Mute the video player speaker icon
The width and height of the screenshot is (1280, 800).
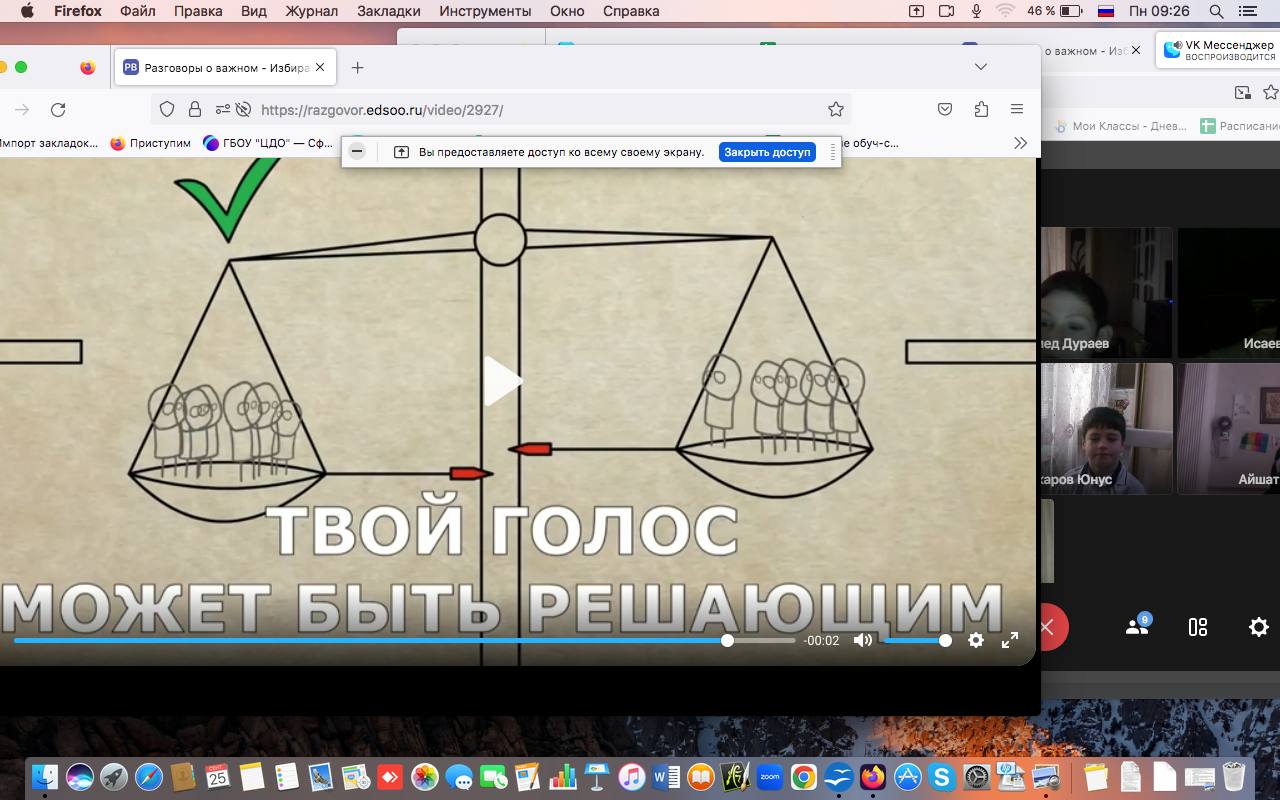862,640
